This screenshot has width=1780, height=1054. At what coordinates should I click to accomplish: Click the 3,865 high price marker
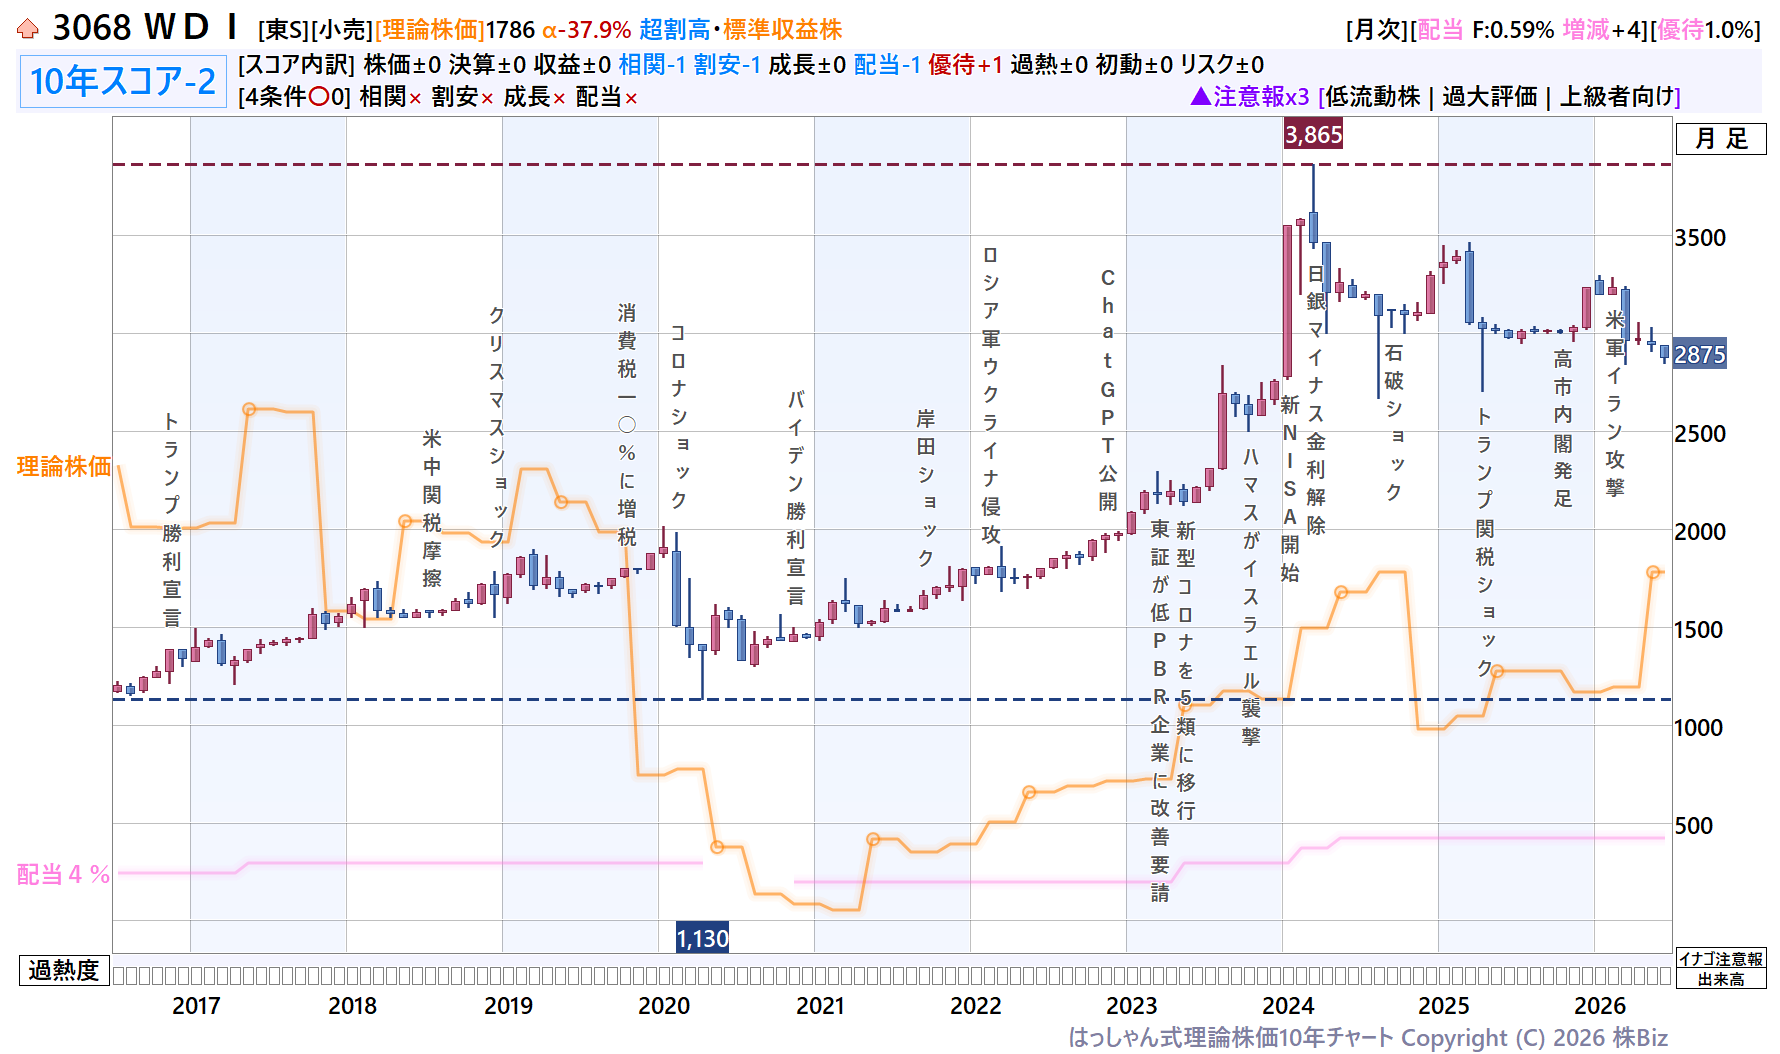click(1313, 135)
